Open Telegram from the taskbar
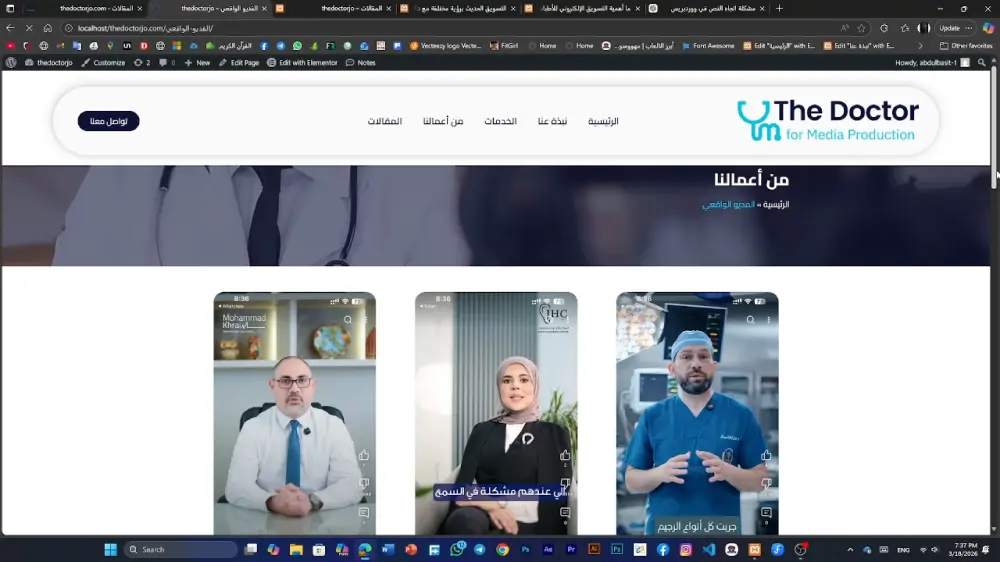 click(x=480, y=549)
